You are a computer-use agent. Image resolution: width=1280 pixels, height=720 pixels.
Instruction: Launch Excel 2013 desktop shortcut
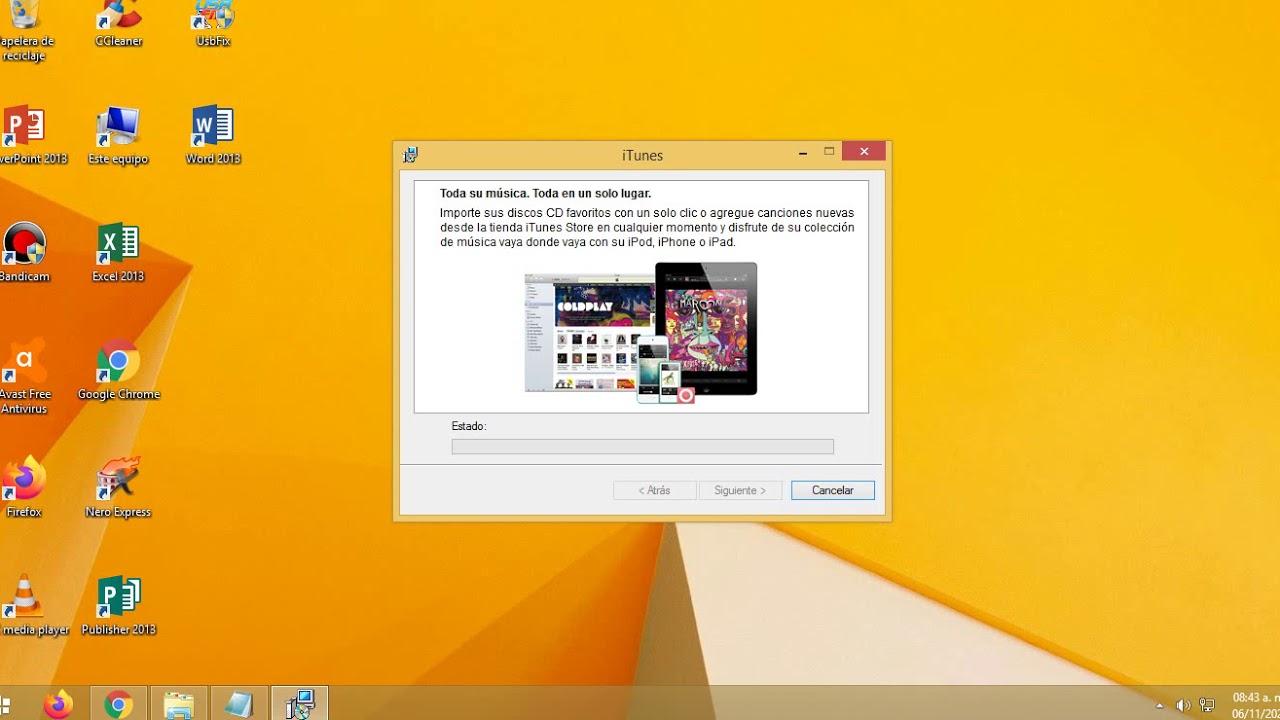(x=118, y=253)
